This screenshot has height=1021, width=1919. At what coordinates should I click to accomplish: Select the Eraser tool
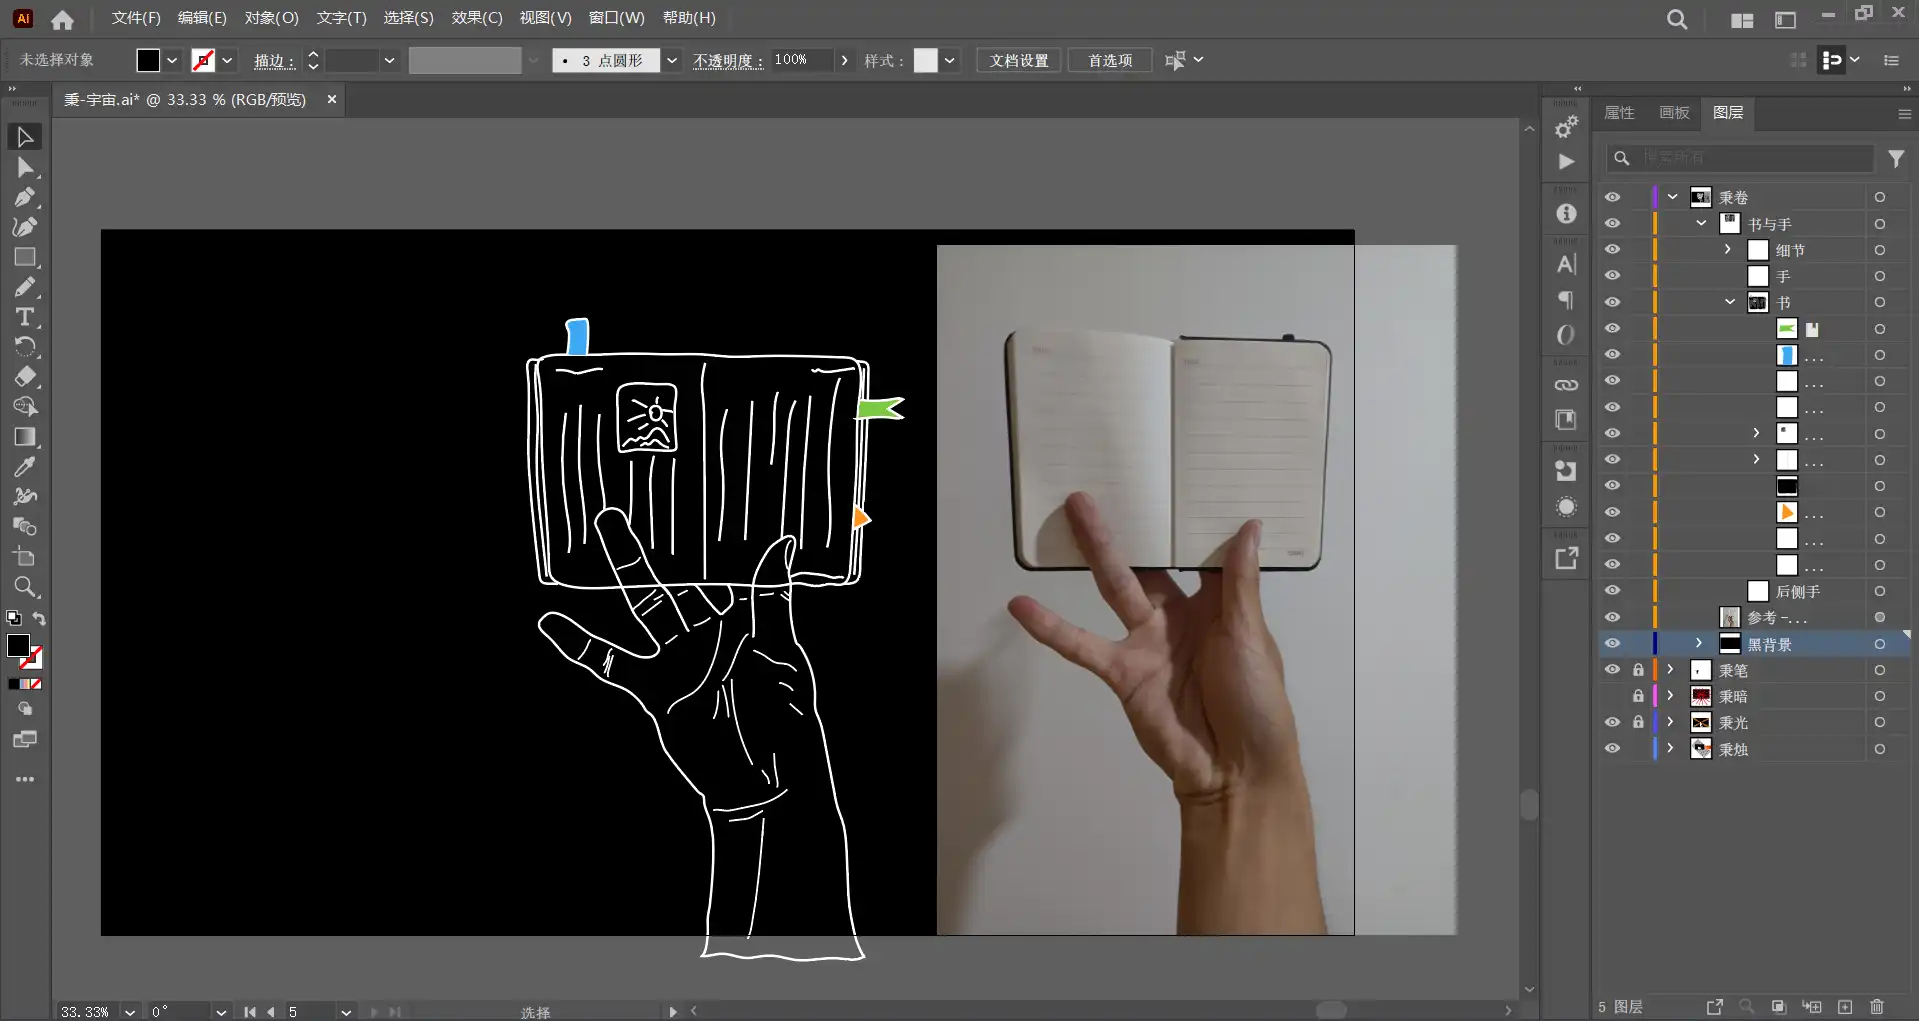tap(25, 377)
